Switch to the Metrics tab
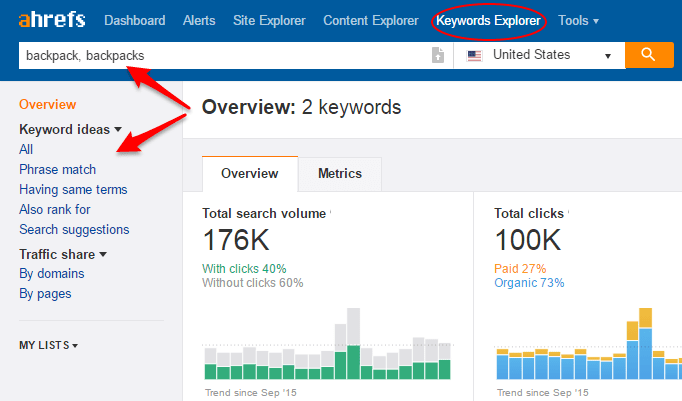The height and width of the screenshot is (401, 682). tap(339, 173)
